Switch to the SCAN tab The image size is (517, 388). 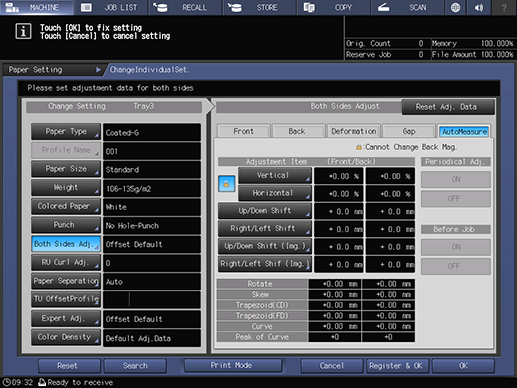(408, 7)
